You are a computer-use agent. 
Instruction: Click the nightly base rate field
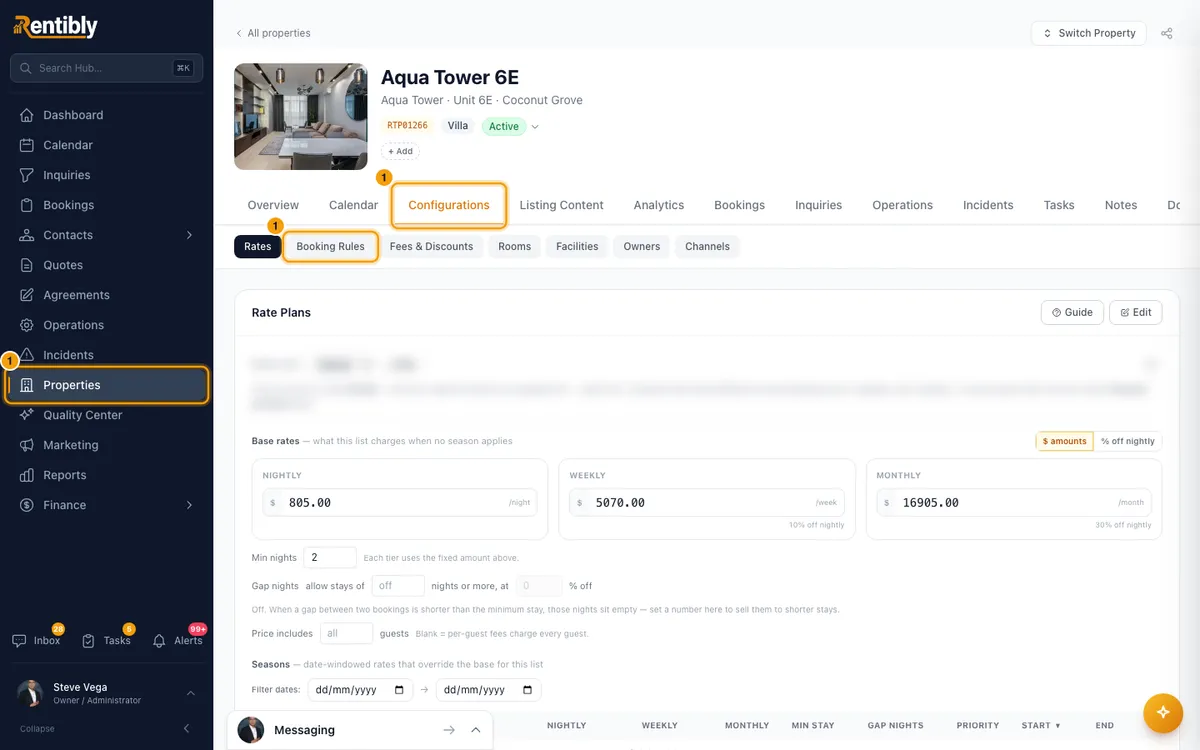[x=400, y=502]
